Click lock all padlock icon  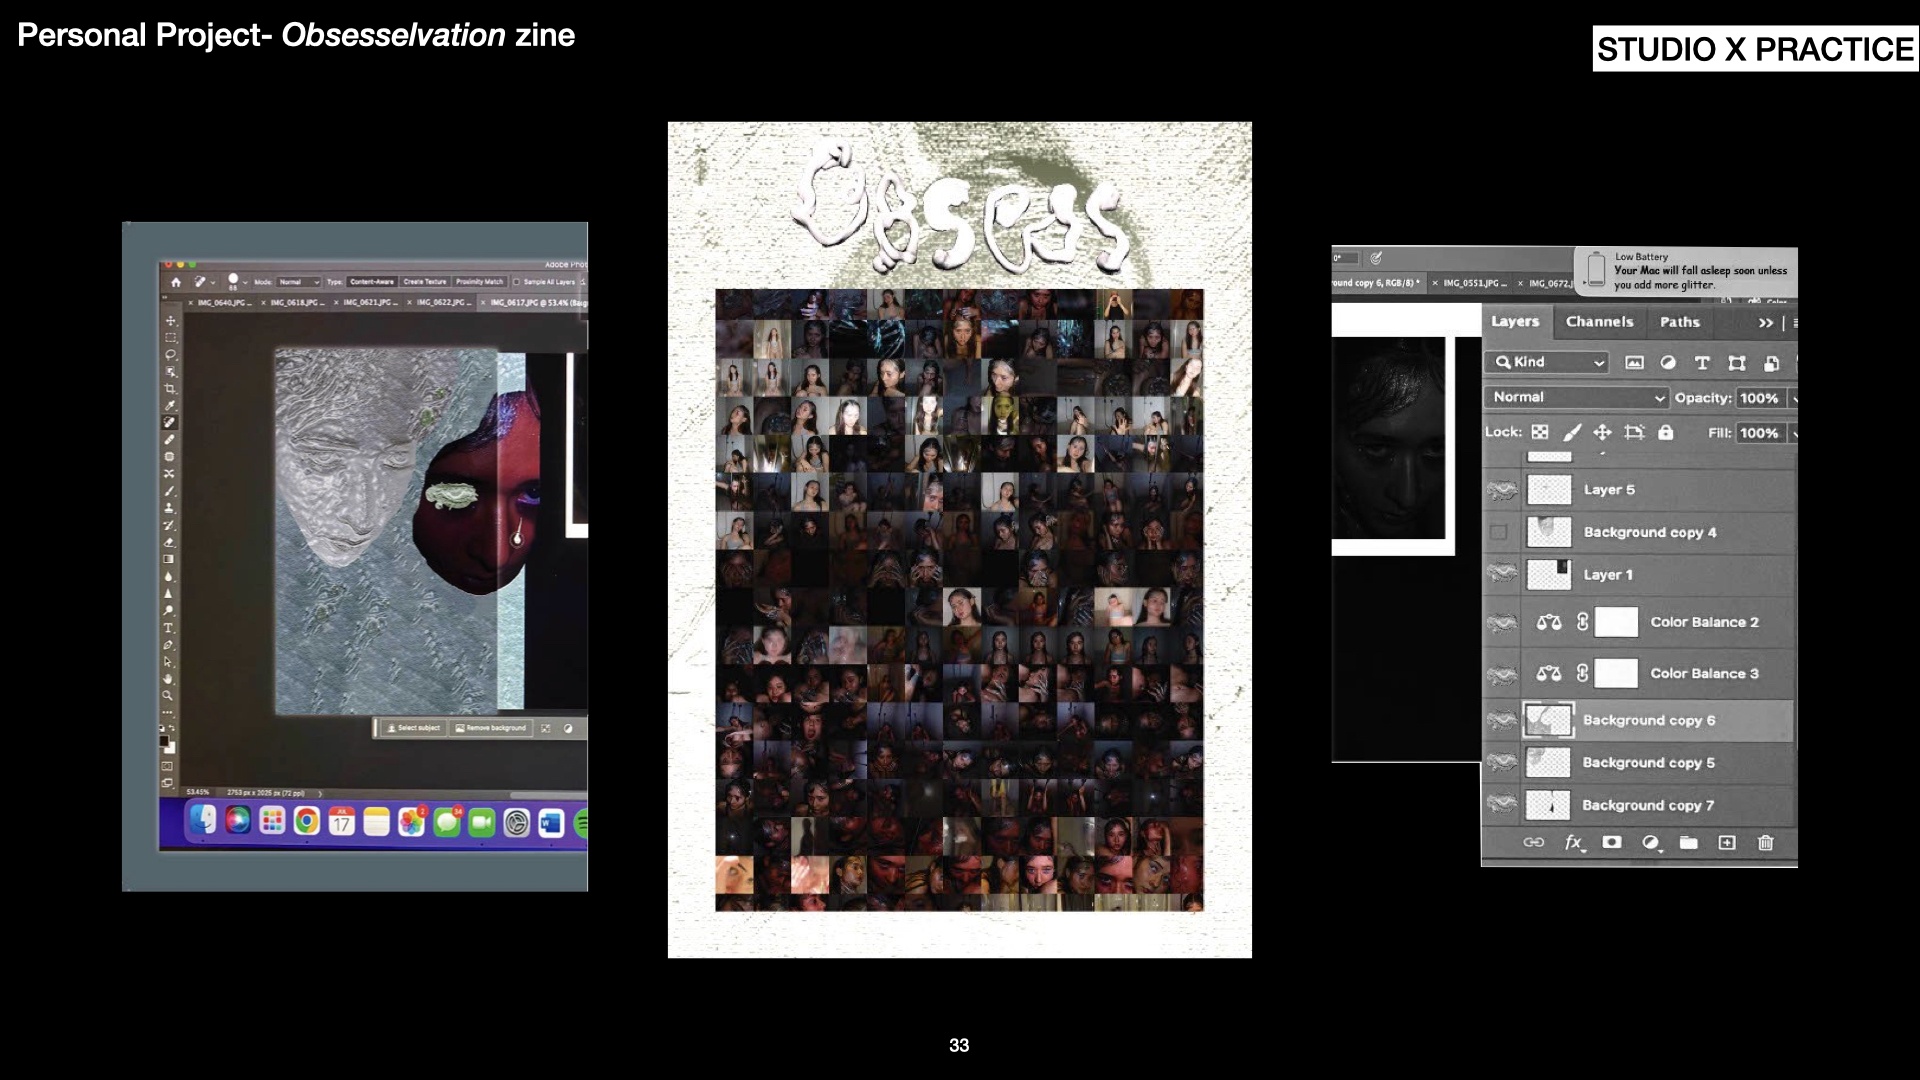[1665, 433]
